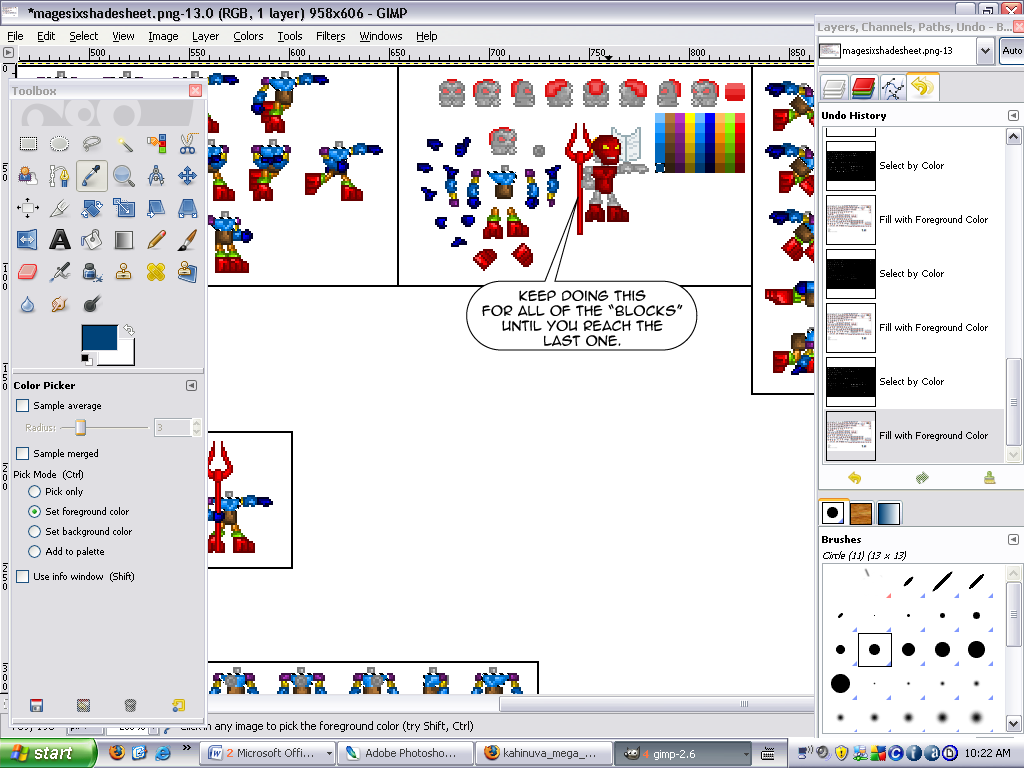The image size is (1024, 768).
Task: Select the Move tool
Action: point(187,175)
